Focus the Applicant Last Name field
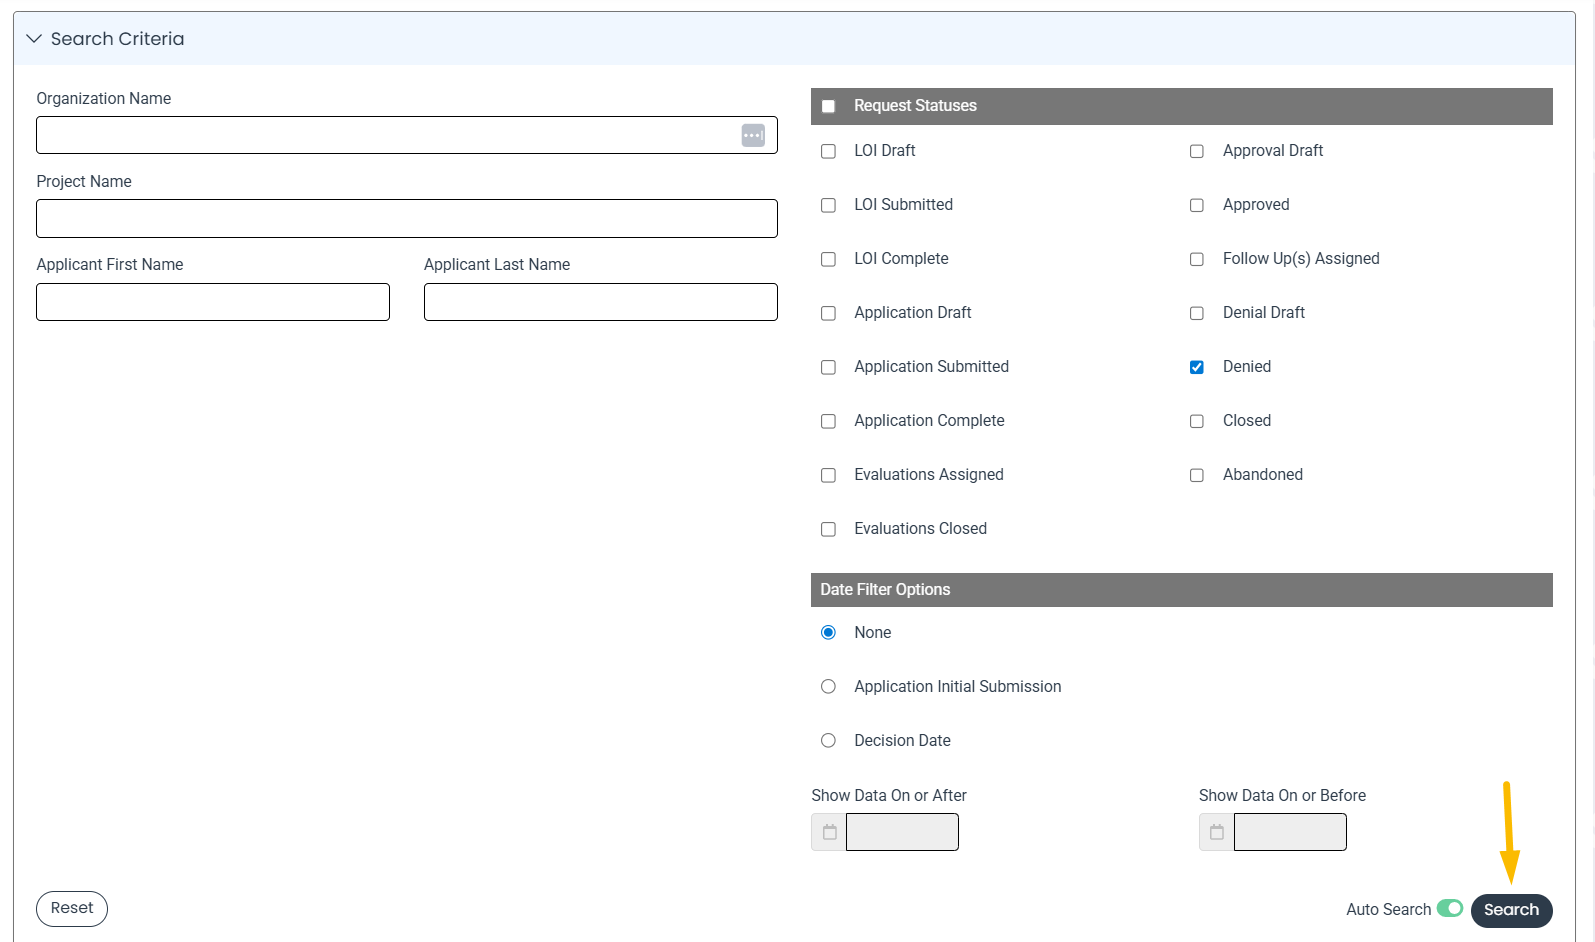The width and height of the screenshot is (1595, 942). (601, 302)
